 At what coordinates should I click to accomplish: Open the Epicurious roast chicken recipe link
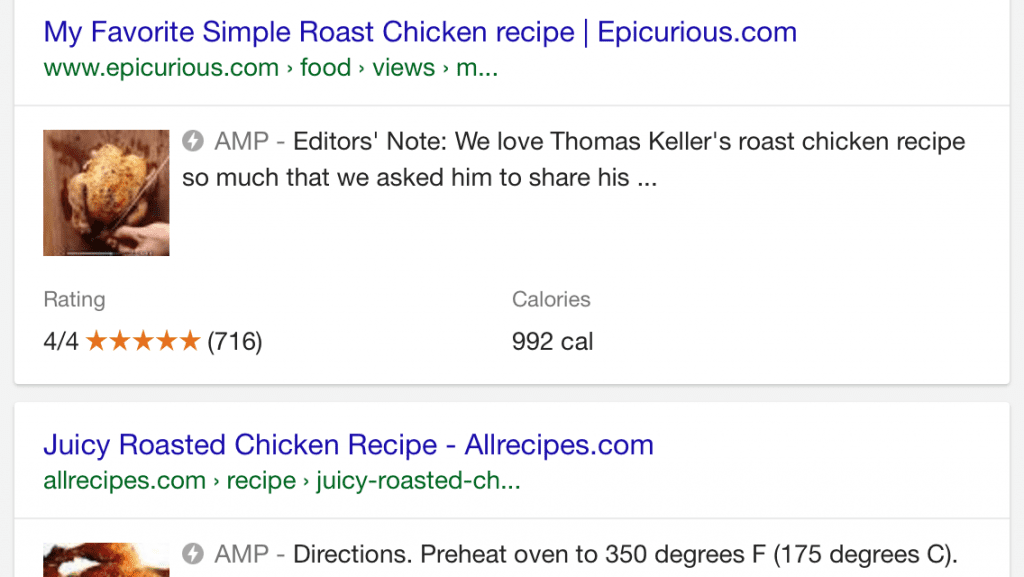[x=419, y=32]
